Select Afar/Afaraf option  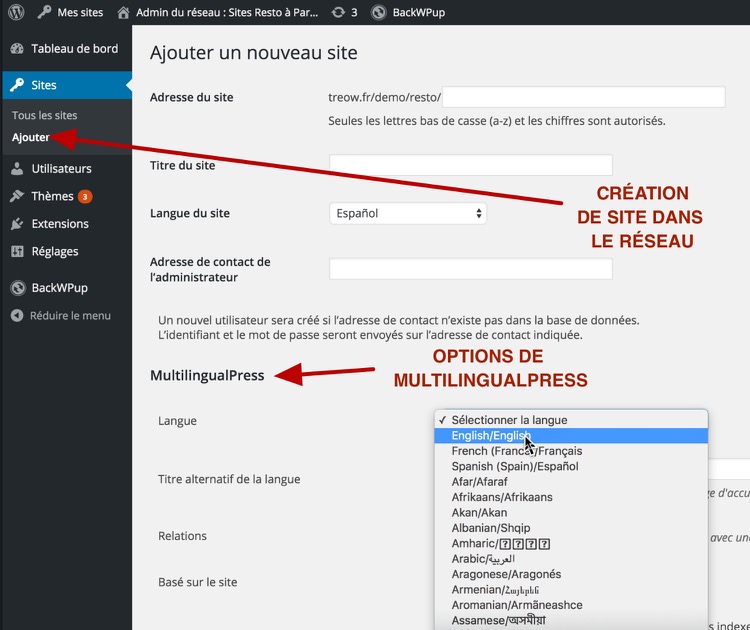pos(571,482)
